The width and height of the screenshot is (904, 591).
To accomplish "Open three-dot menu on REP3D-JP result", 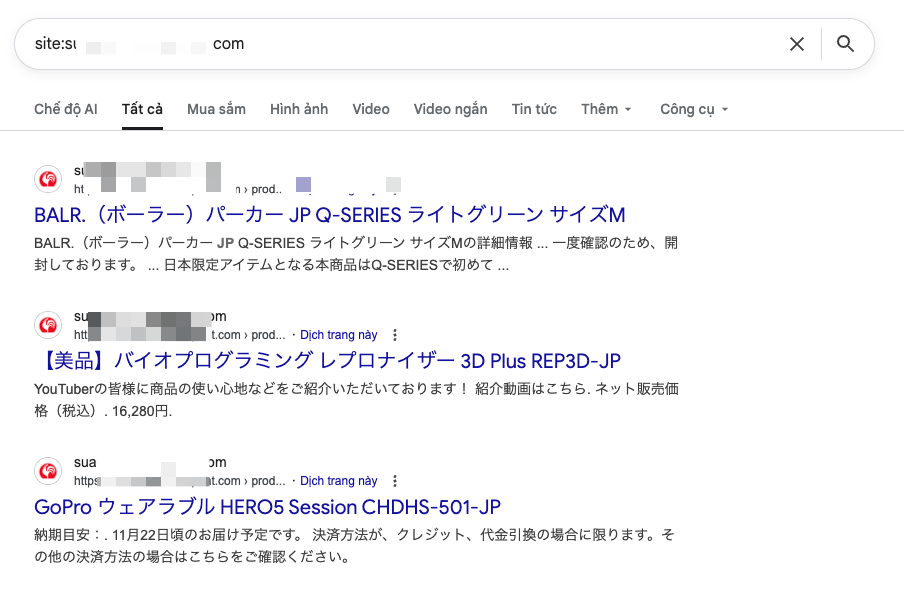I will 395,335.
